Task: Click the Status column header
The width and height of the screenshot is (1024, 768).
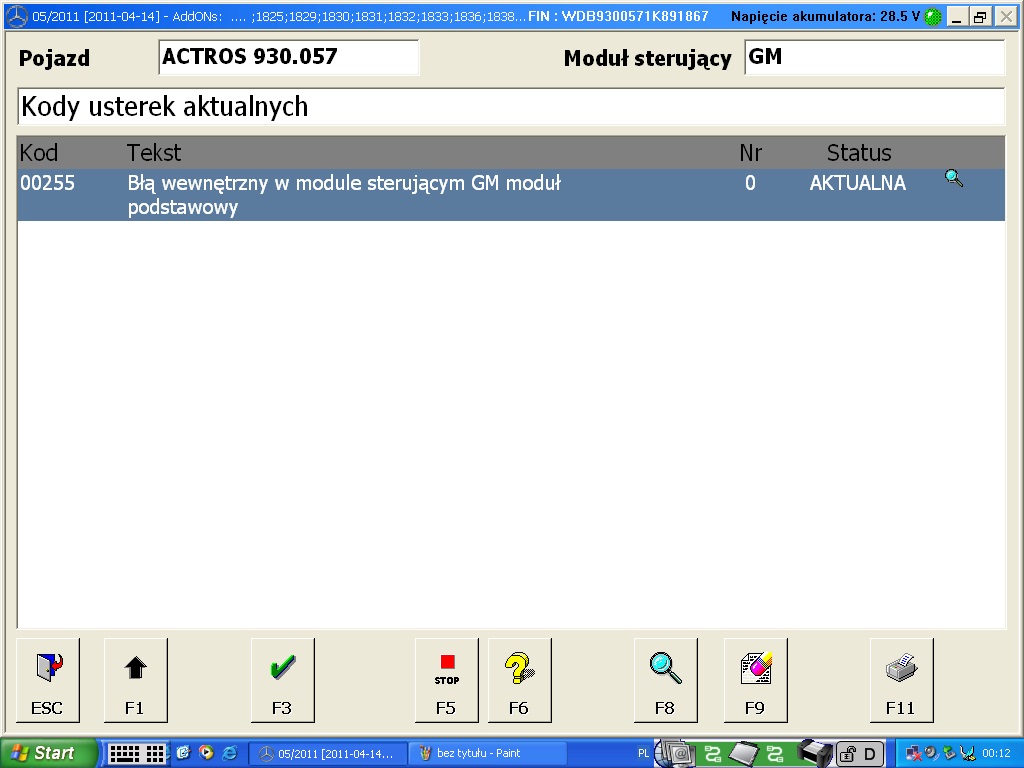Action: point(858,153)
